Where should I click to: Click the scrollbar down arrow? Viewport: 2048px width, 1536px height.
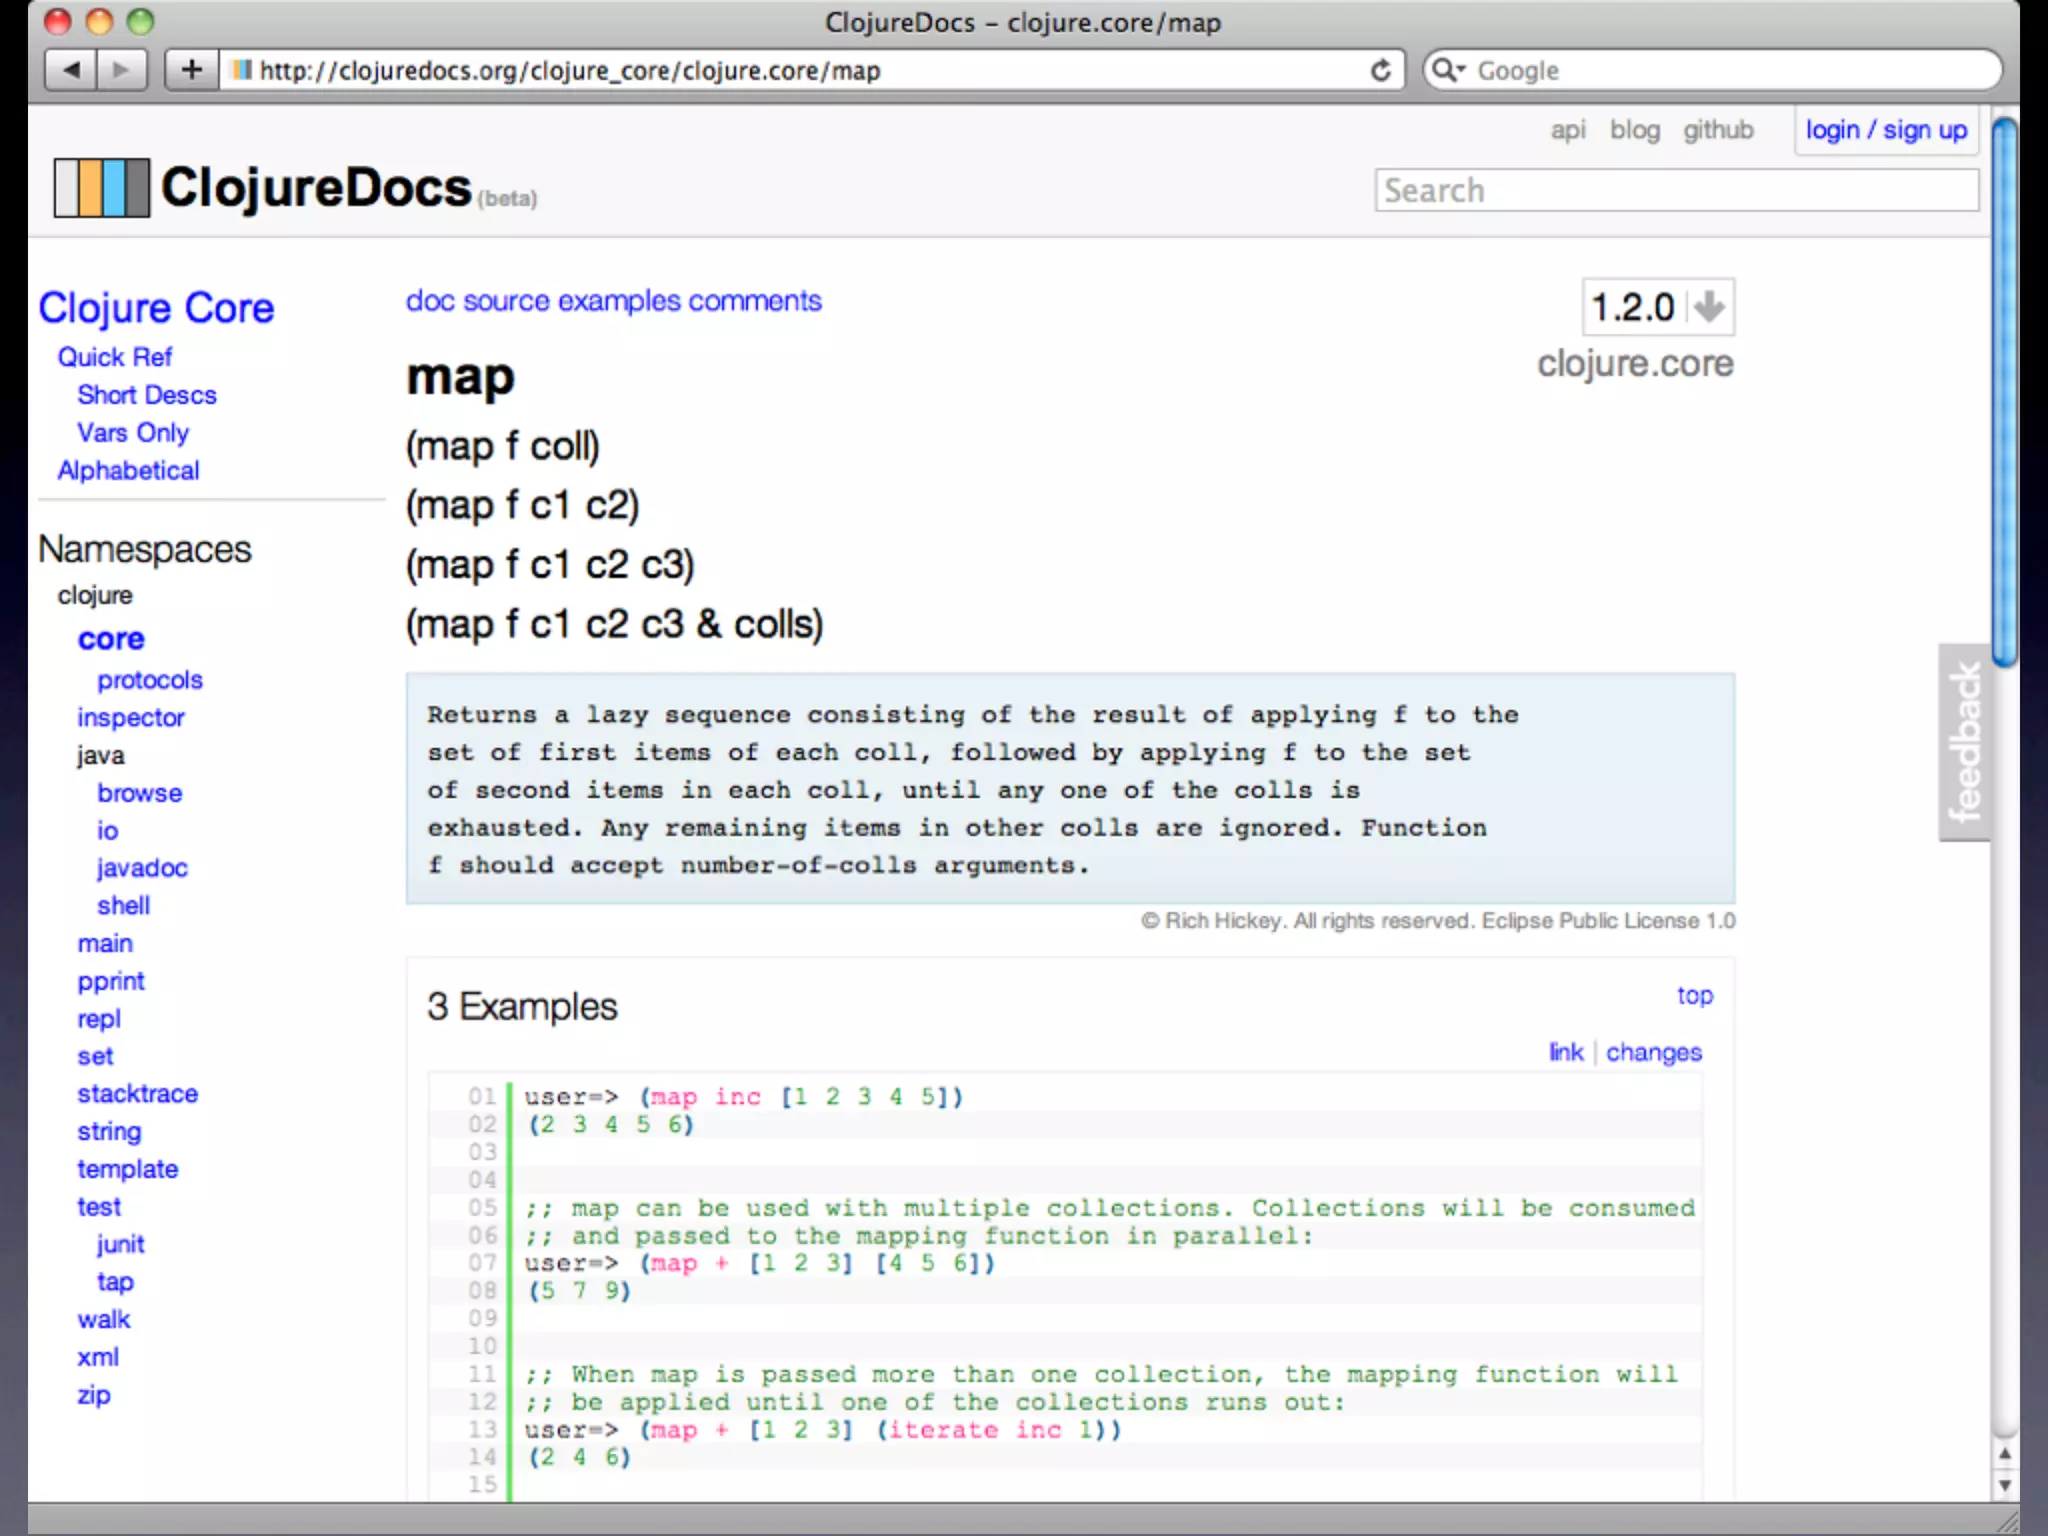pyautogui.click(x=2004, y=1486)
